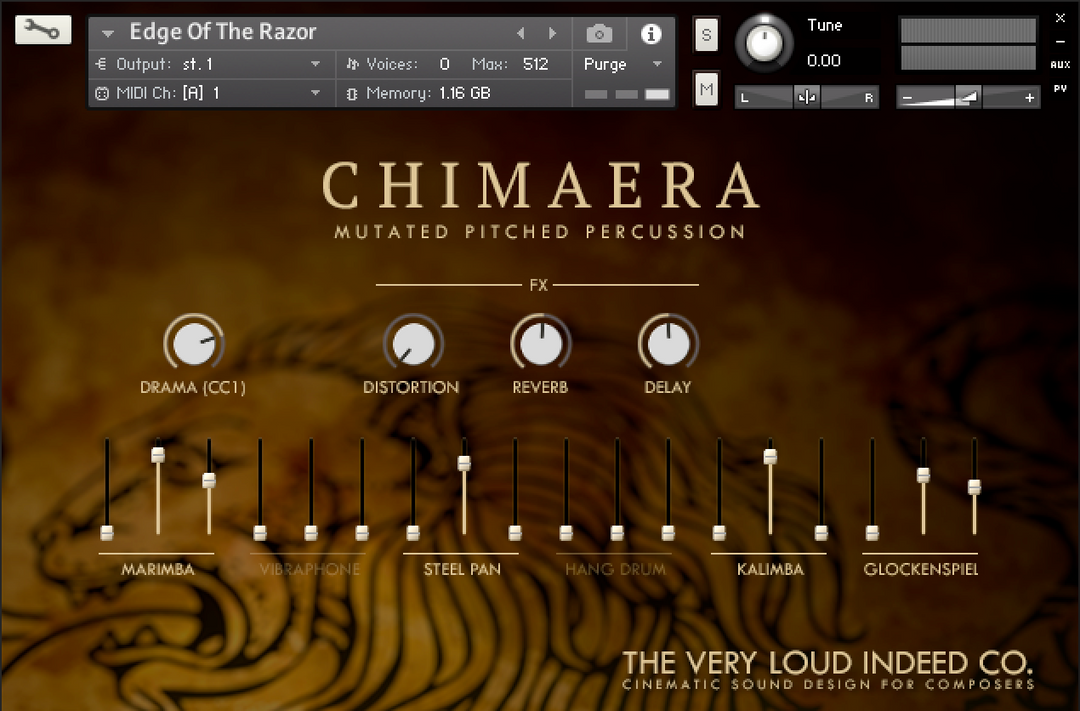This screenshot has height=711, width=1080.
Task: Click the STEEL PAN group label
Action: click(462, 569)
